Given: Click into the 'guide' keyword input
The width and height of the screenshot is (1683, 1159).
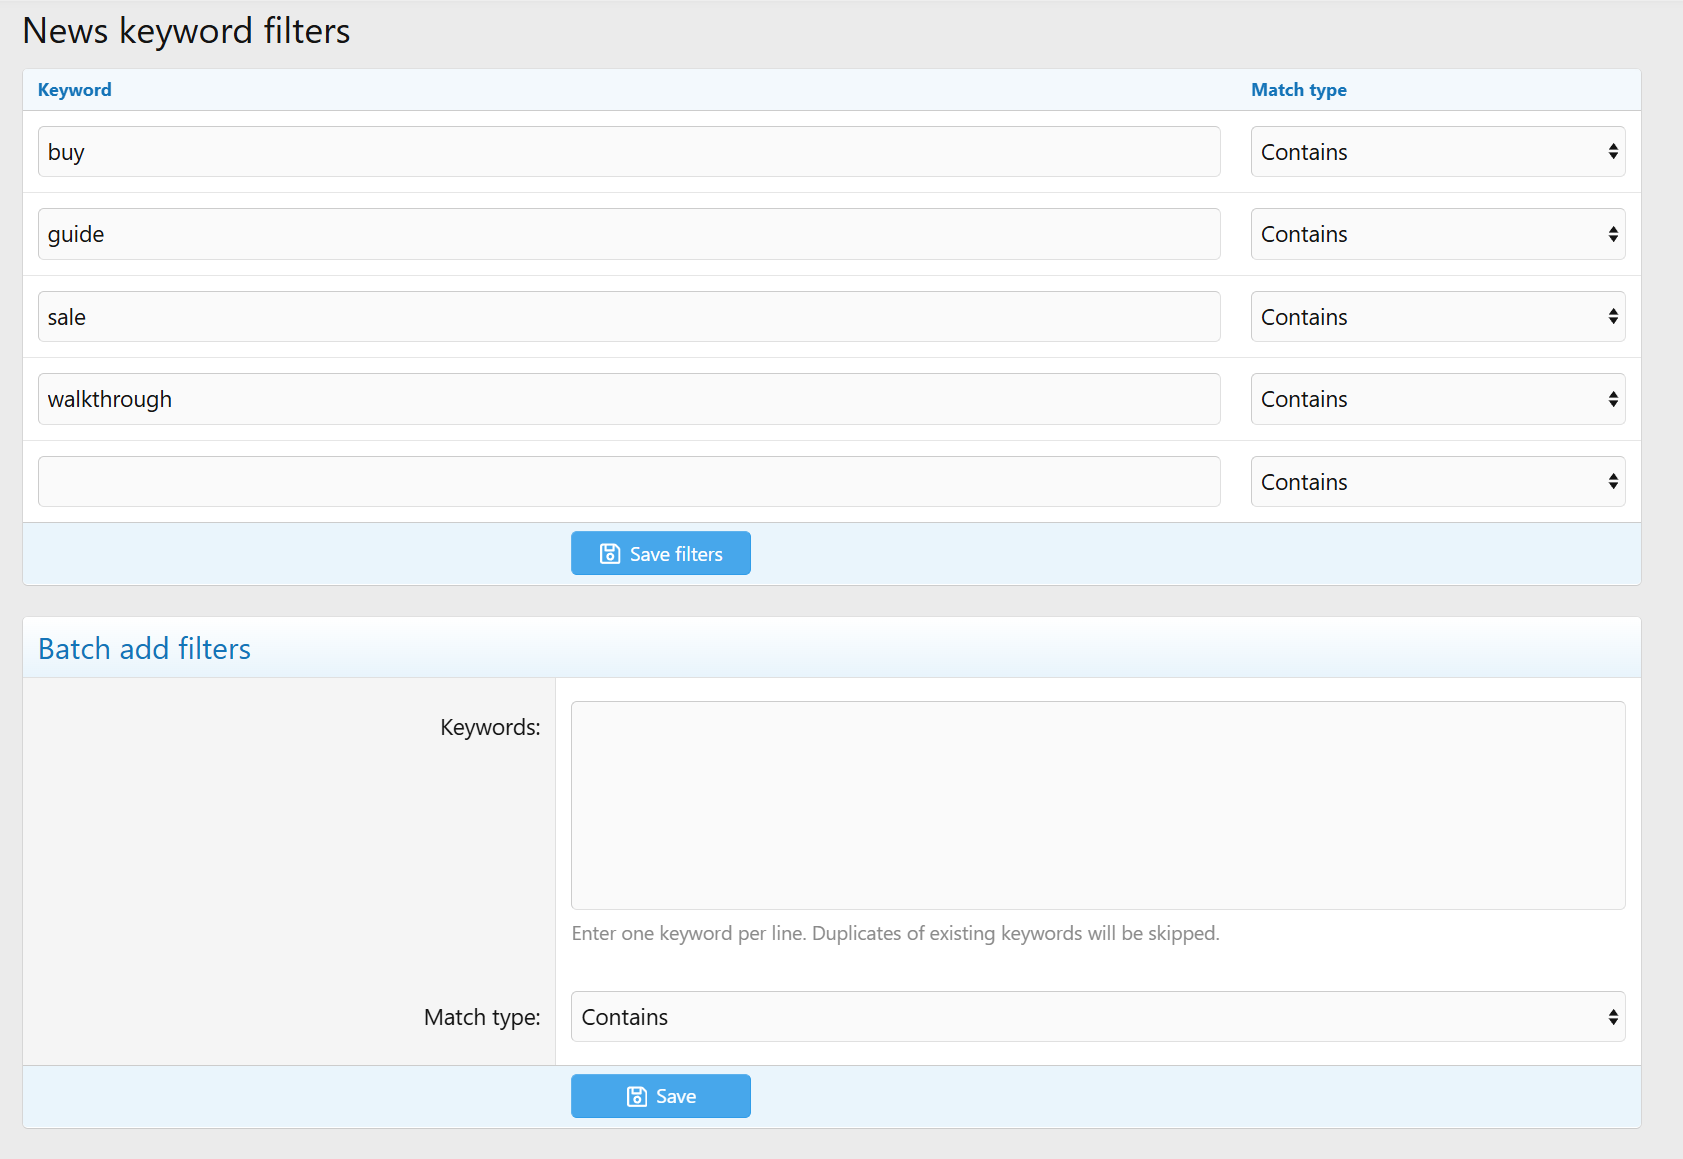Looking at the screenshot, I should (x=628, y=234).
